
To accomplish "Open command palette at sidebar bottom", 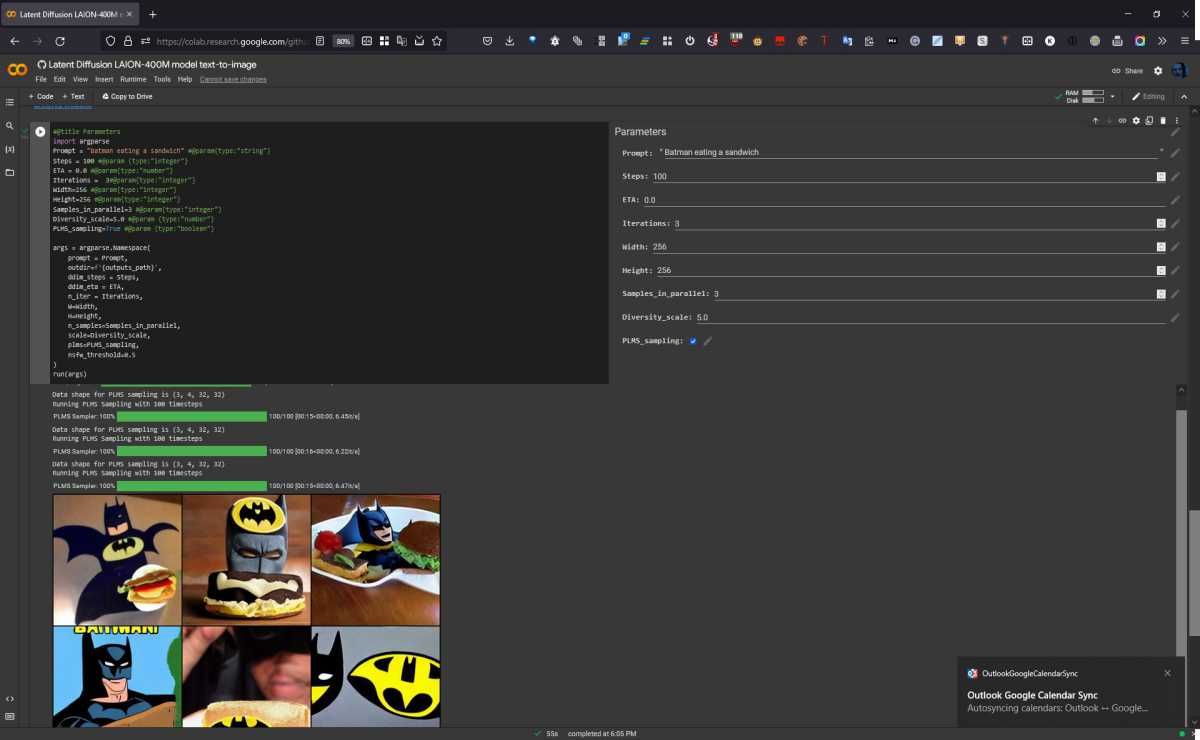I will [10, 716].
